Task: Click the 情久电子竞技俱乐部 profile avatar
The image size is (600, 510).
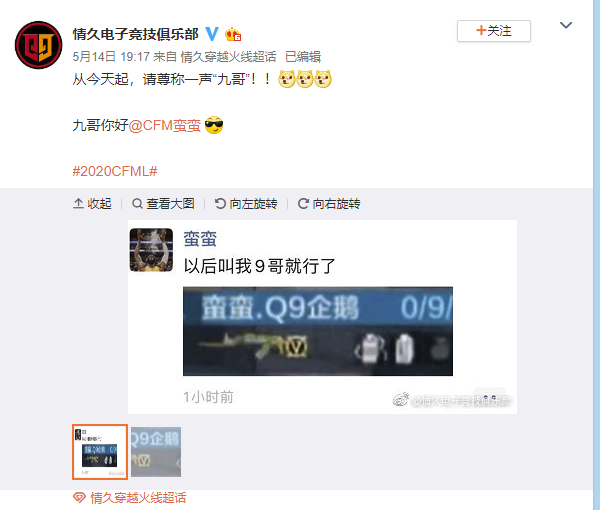Action: click(x=38, y=45)
